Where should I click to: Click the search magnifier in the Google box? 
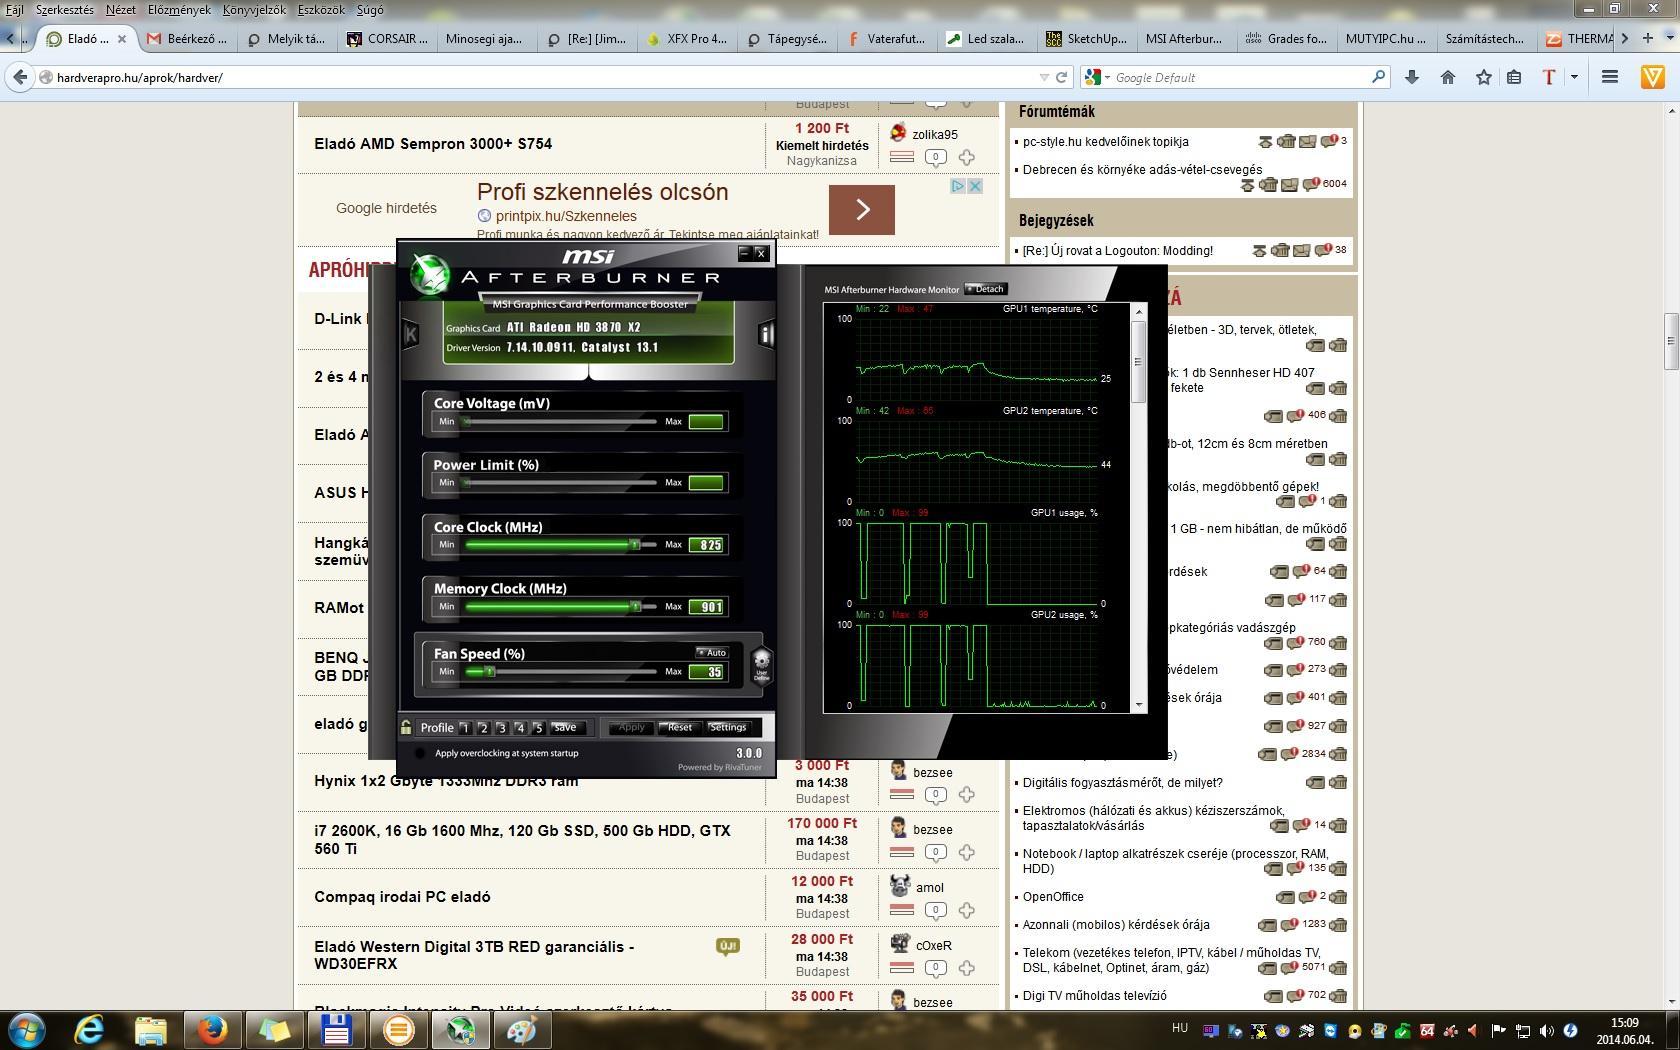point(1378,77)
